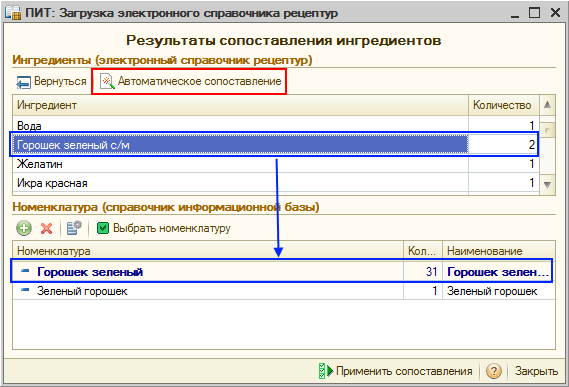Click quantity 31 cell
The height and width of the screenshot is (387, 569).
pos(423,271)
